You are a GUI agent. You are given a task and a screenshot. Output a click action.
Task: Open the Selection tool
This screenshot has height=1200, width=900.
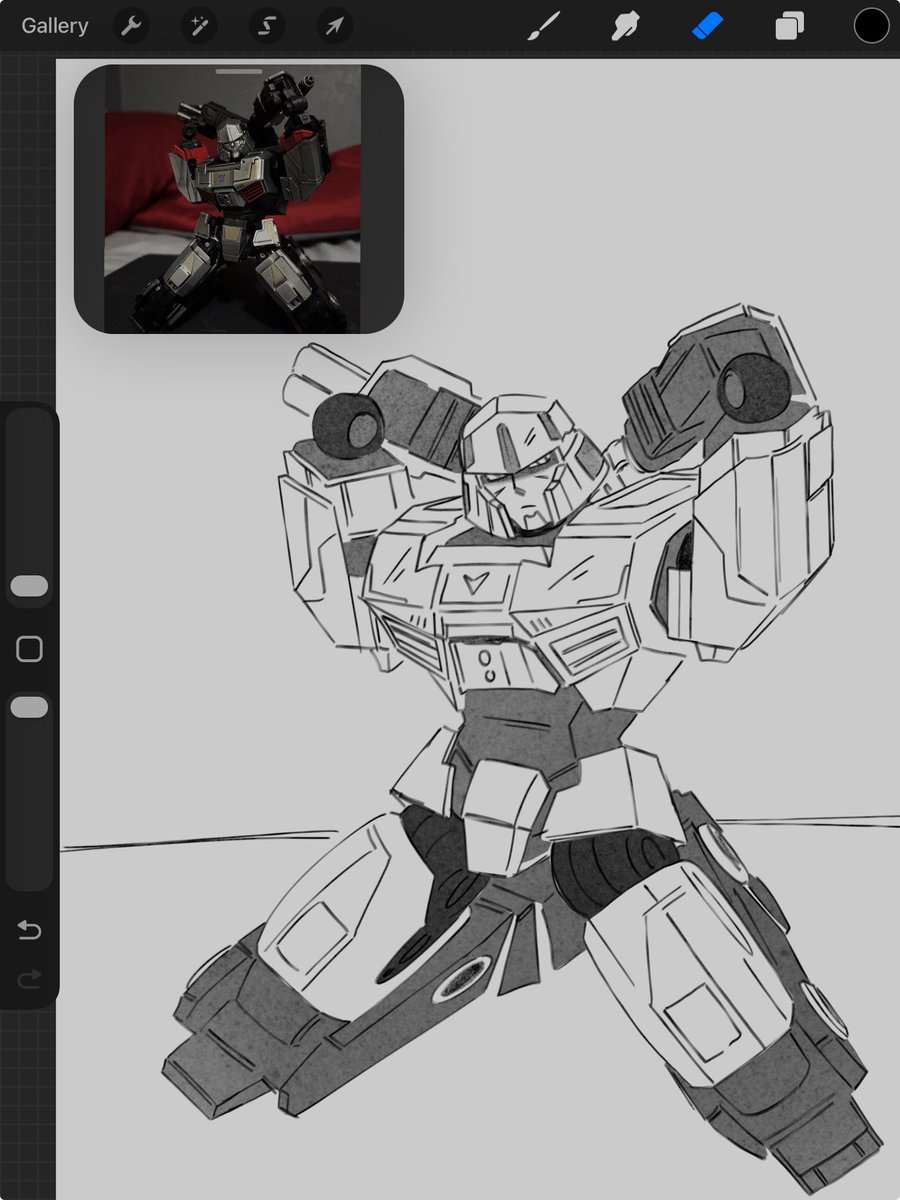[x=267, y=26]
